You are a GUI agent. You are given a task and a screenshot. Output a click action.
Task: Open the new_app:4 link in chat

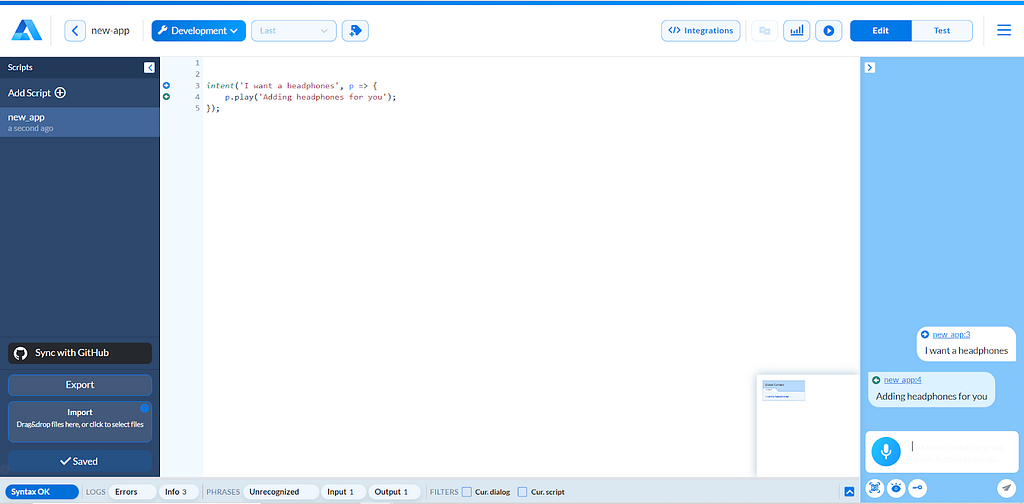pos(903,380)
